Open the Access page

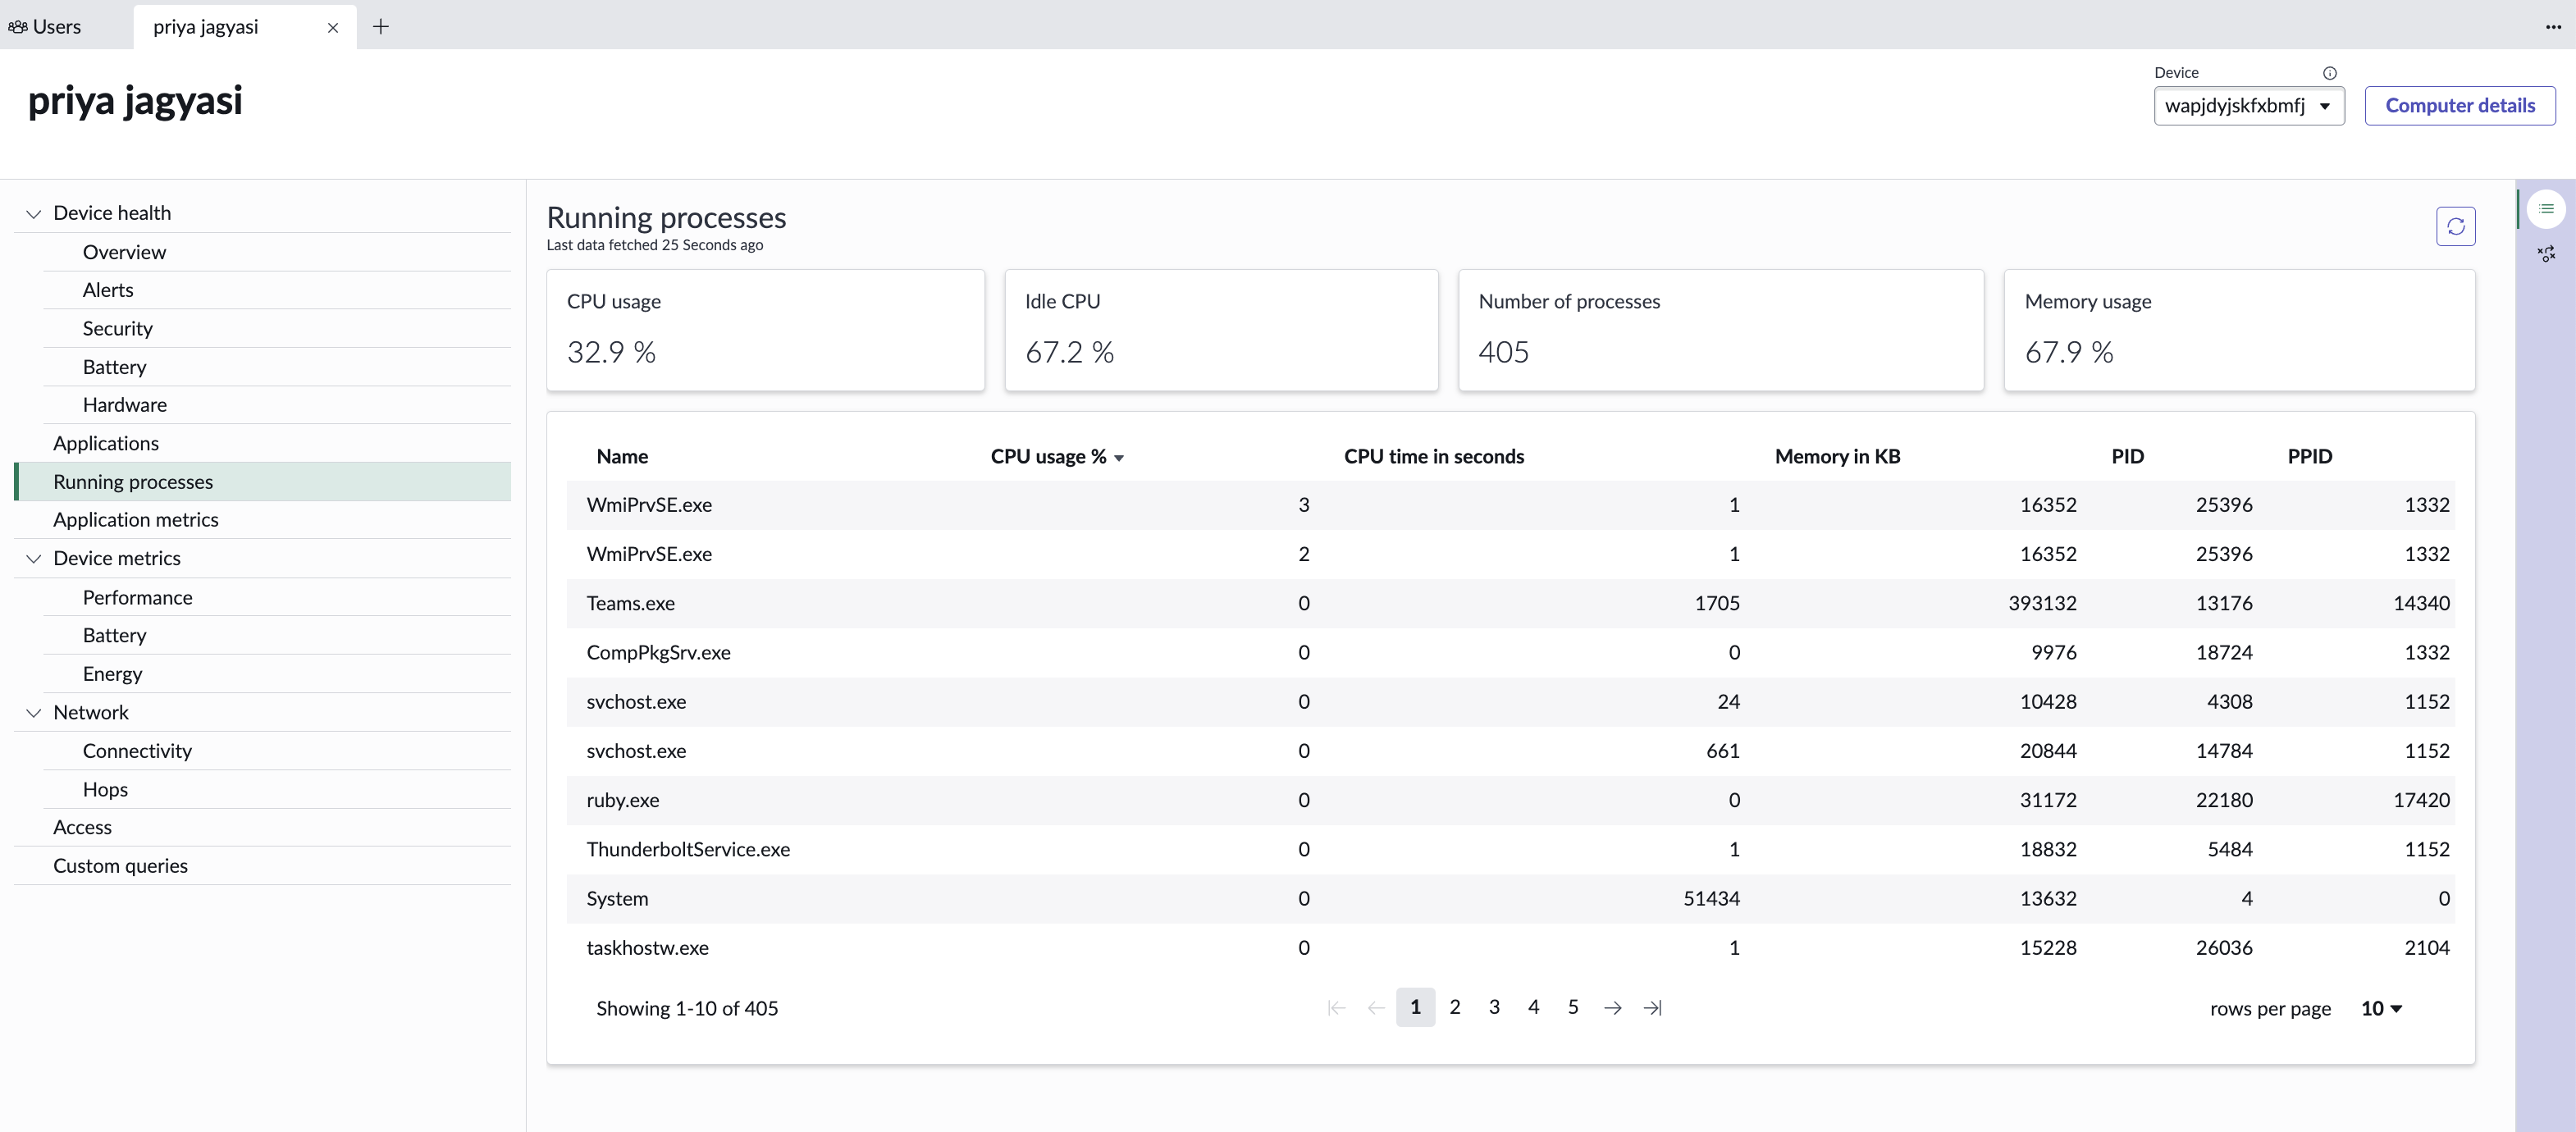point(82,828)
